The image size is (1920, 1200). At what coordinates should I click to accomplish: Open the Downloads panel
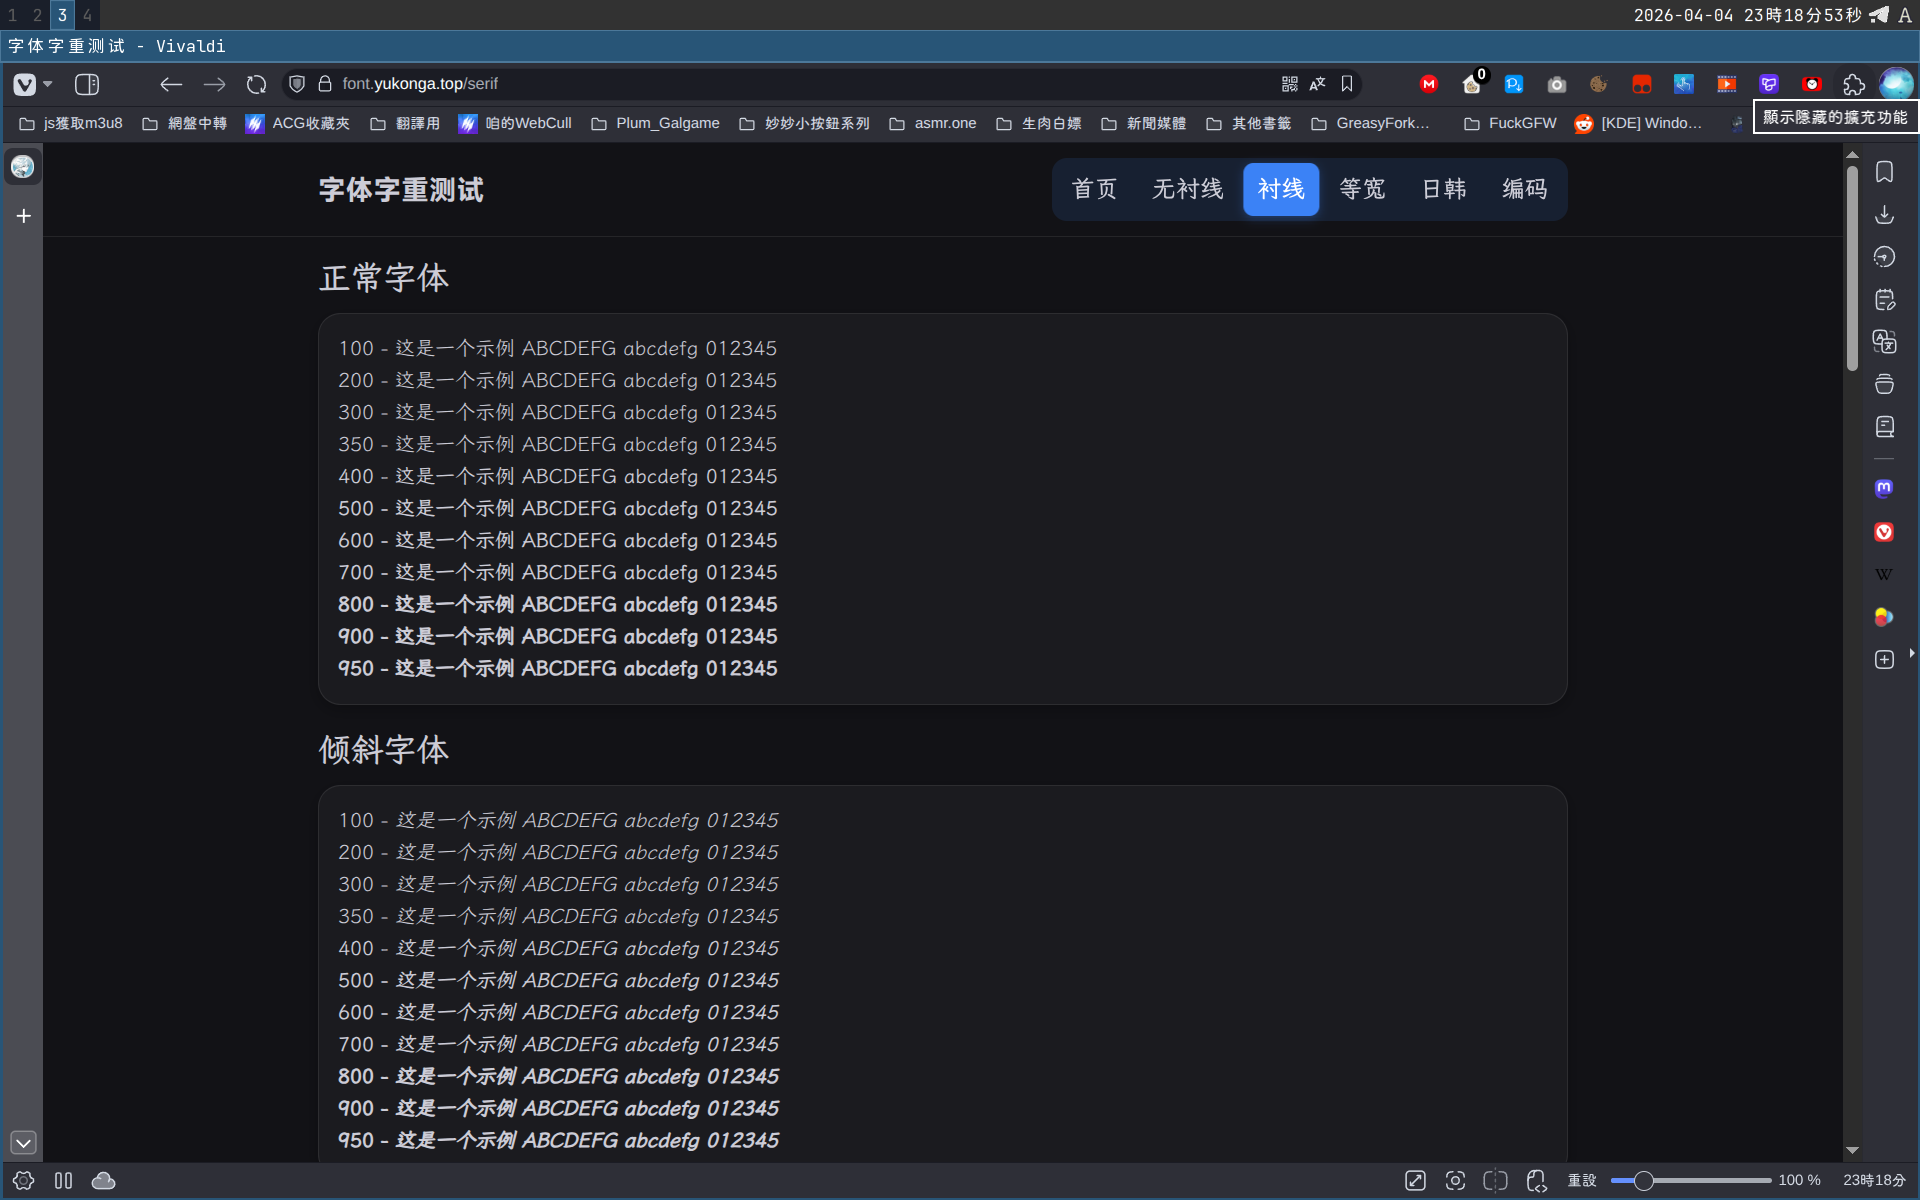(1884, 214)
